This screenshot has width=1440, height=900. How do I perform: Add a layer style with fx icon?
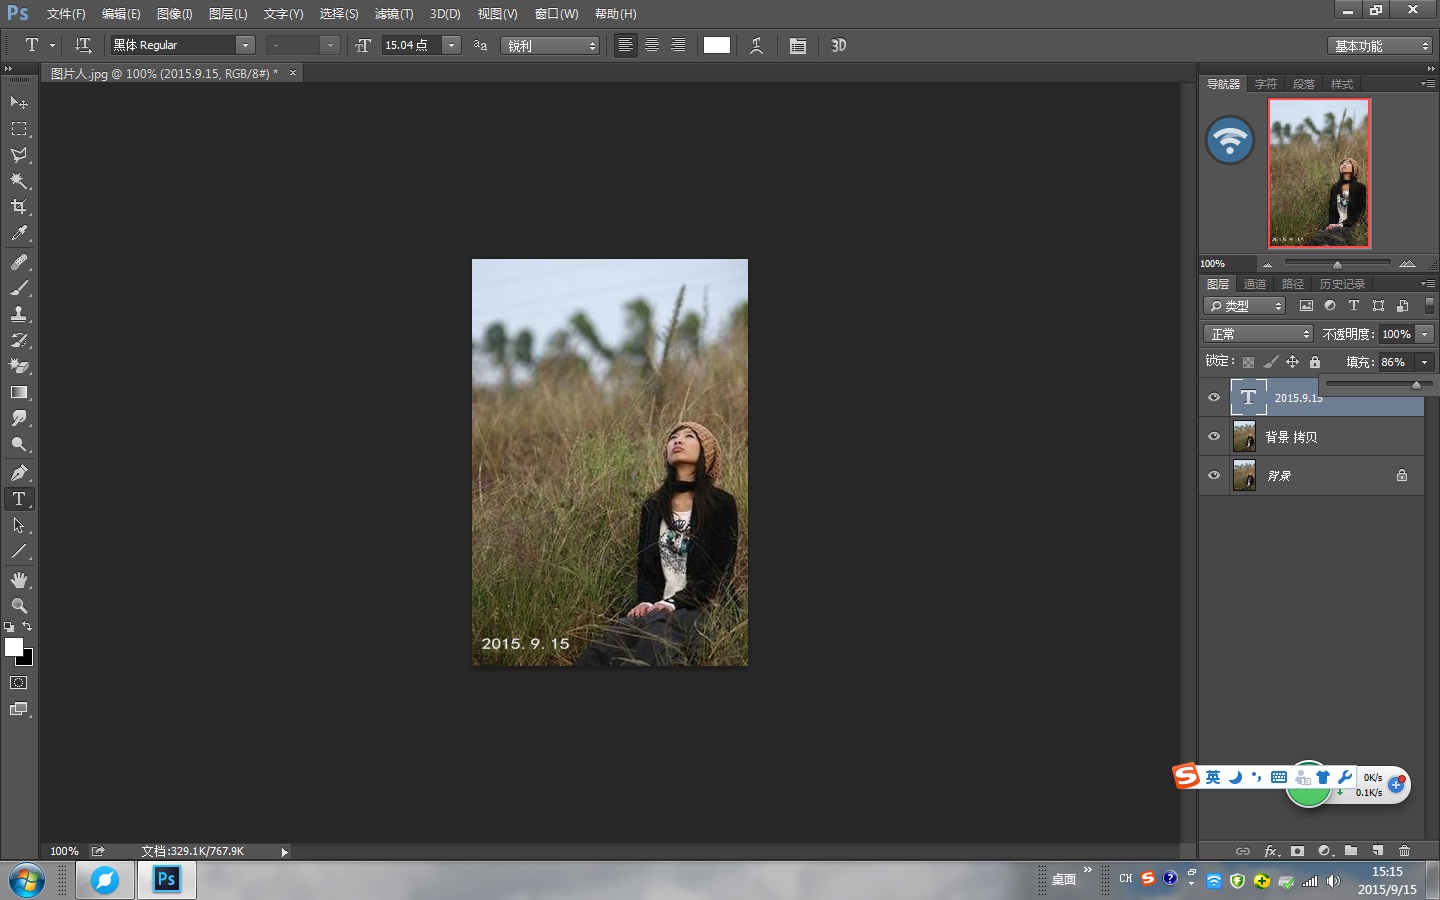(1271, 851)
